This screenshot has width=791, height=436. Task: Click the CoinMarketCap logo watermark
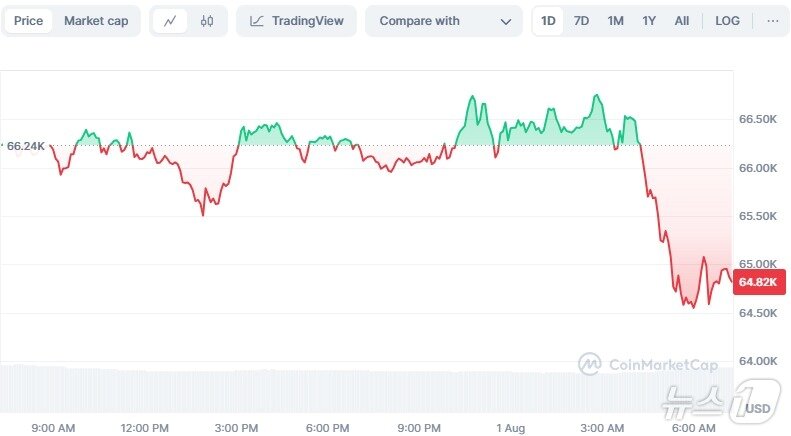pos(648,364)
